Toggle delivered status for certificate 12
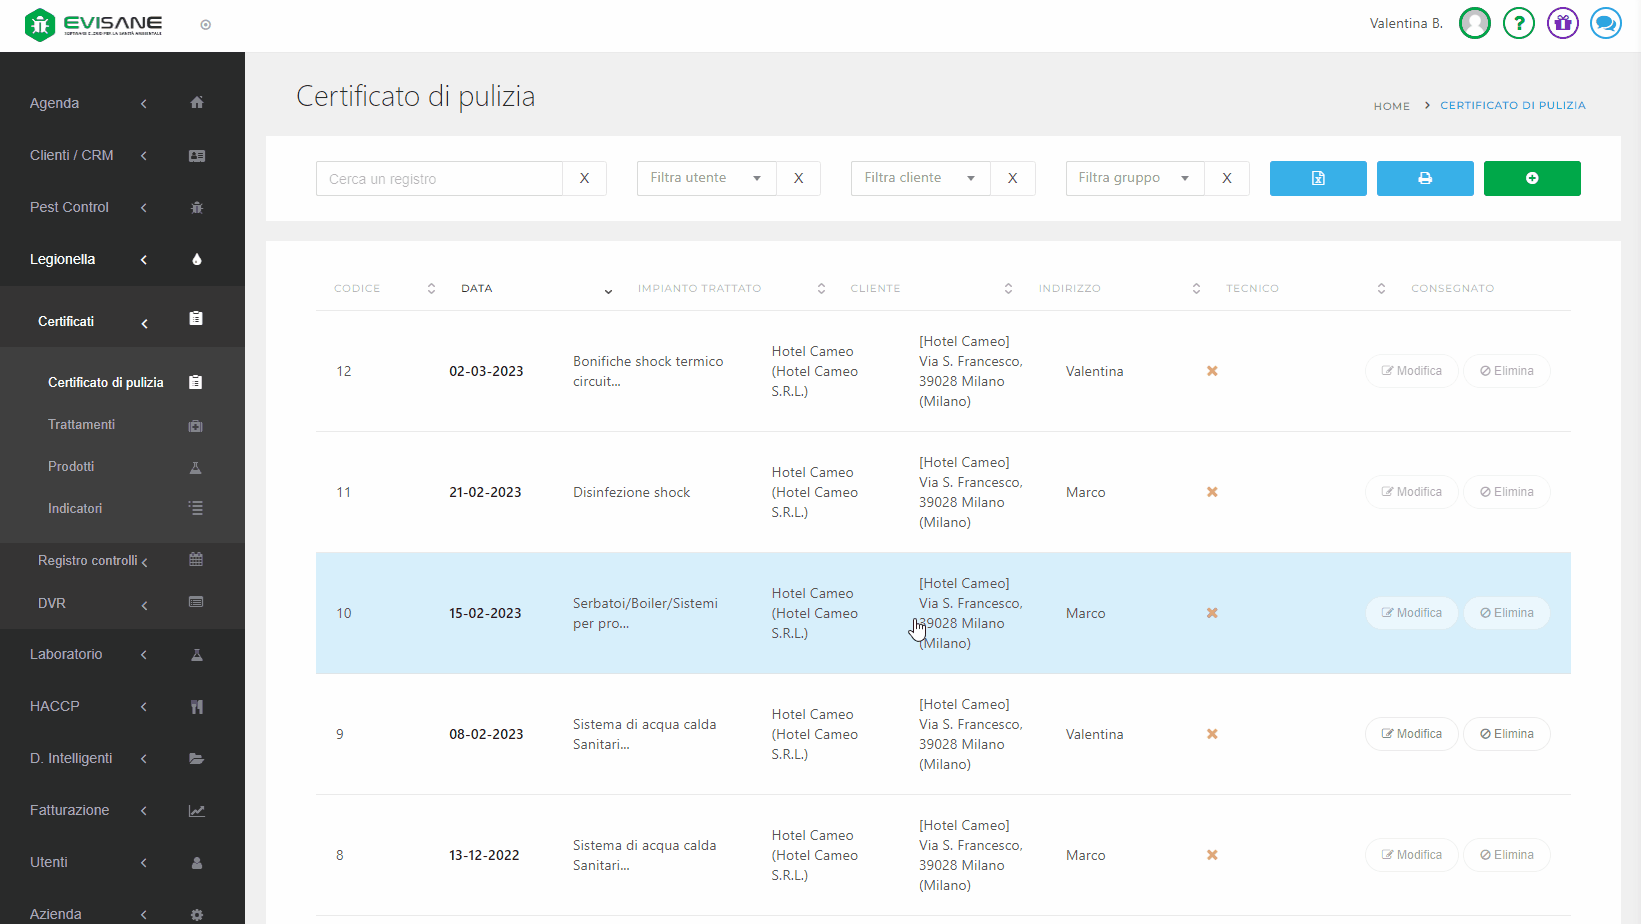1641x924 pixels. [x=1211, y=371]
